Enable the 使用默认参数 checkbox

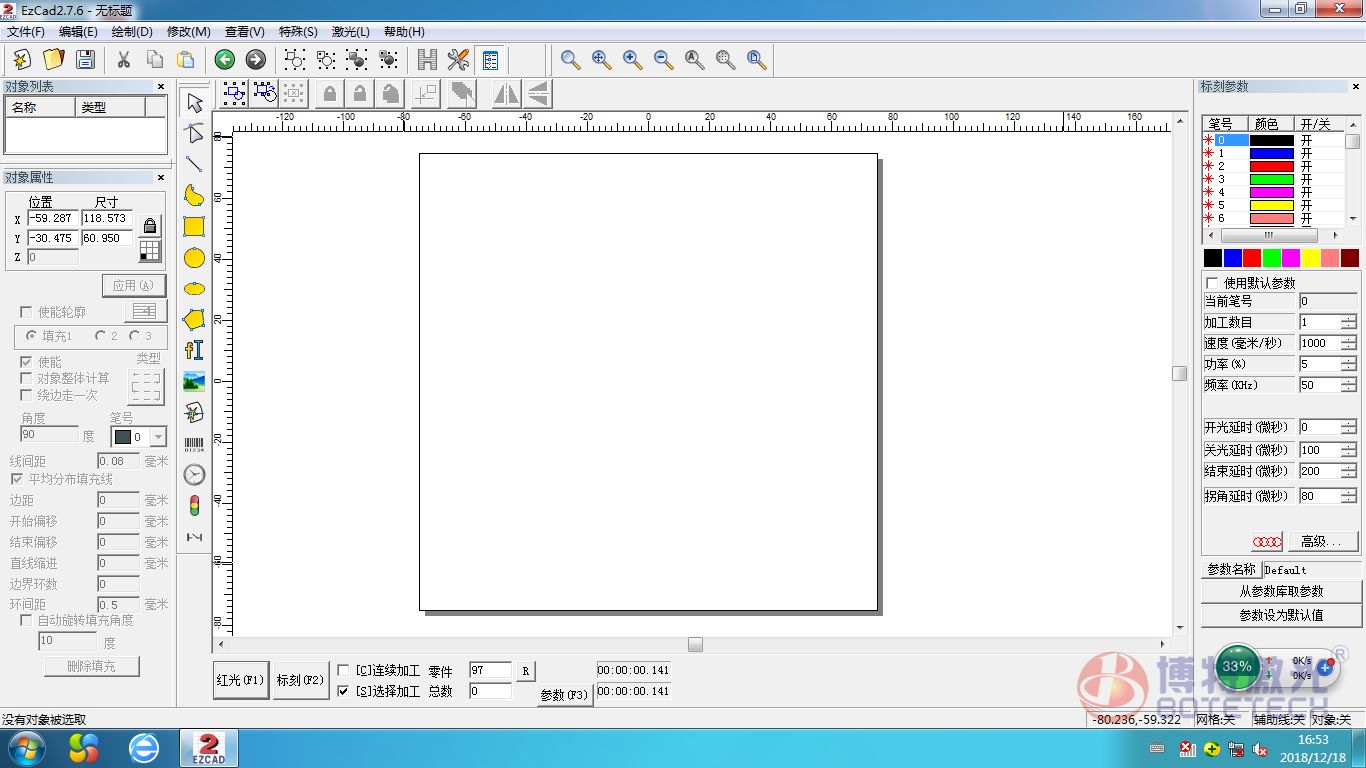[1213, 283]
